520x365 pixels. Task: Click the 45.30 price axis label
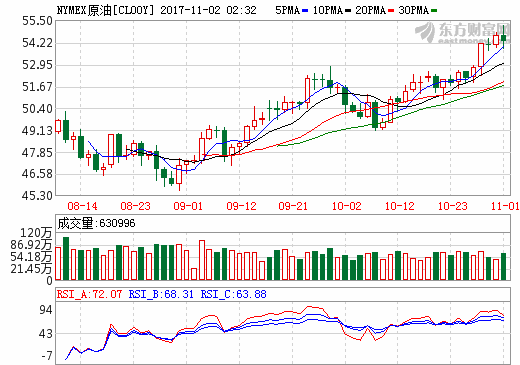pos(37,196)
